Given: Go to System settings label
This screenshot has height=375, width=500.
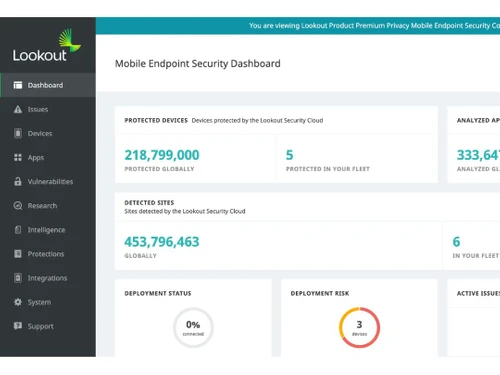Looking at the screenshot, I should point(39,302).
